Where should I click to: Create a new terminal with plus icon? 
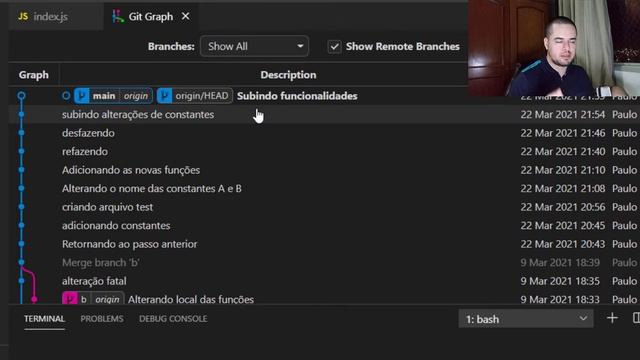point(612,318)
